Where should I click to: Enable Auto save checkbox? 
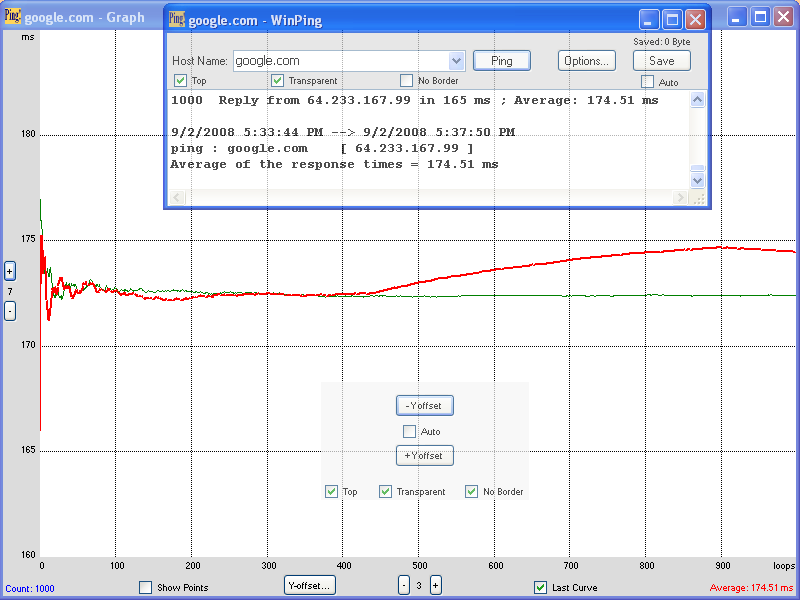point(647,82)
